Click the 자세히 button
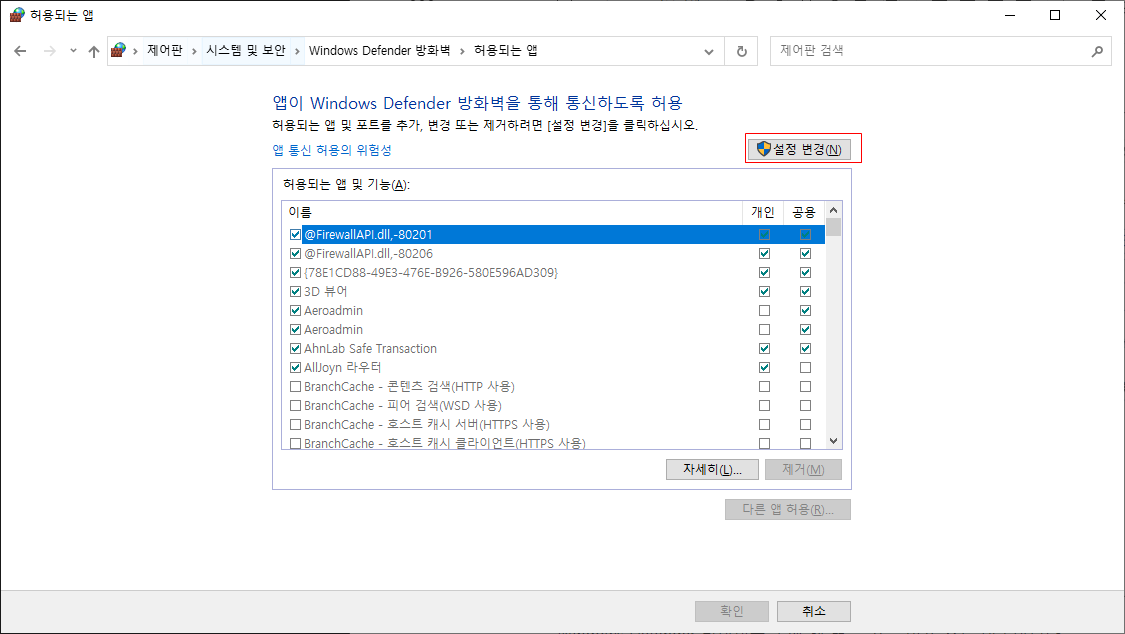The height and width of the screenshot is (634, 1125). (x=712, y=469)
